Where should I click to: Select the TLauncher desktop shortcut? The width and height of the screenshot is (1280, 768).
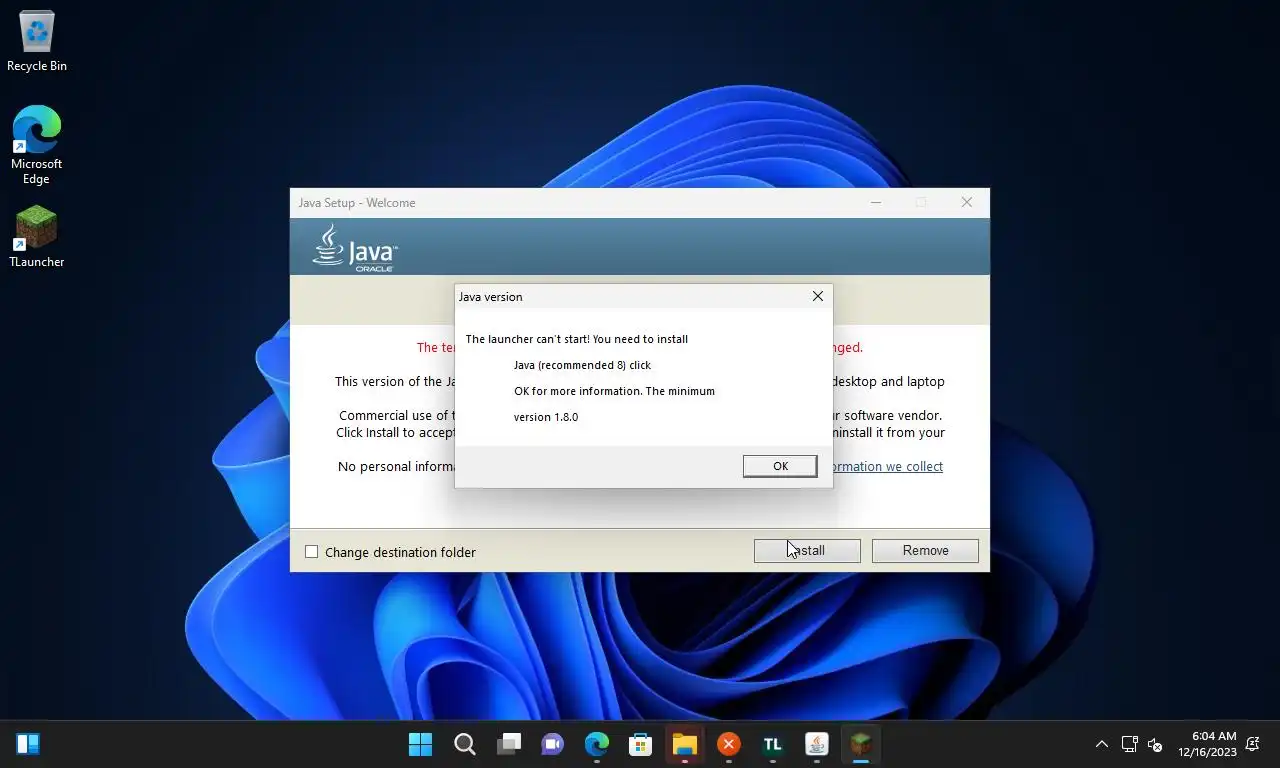pyautogui.click(x=37, y=237)
